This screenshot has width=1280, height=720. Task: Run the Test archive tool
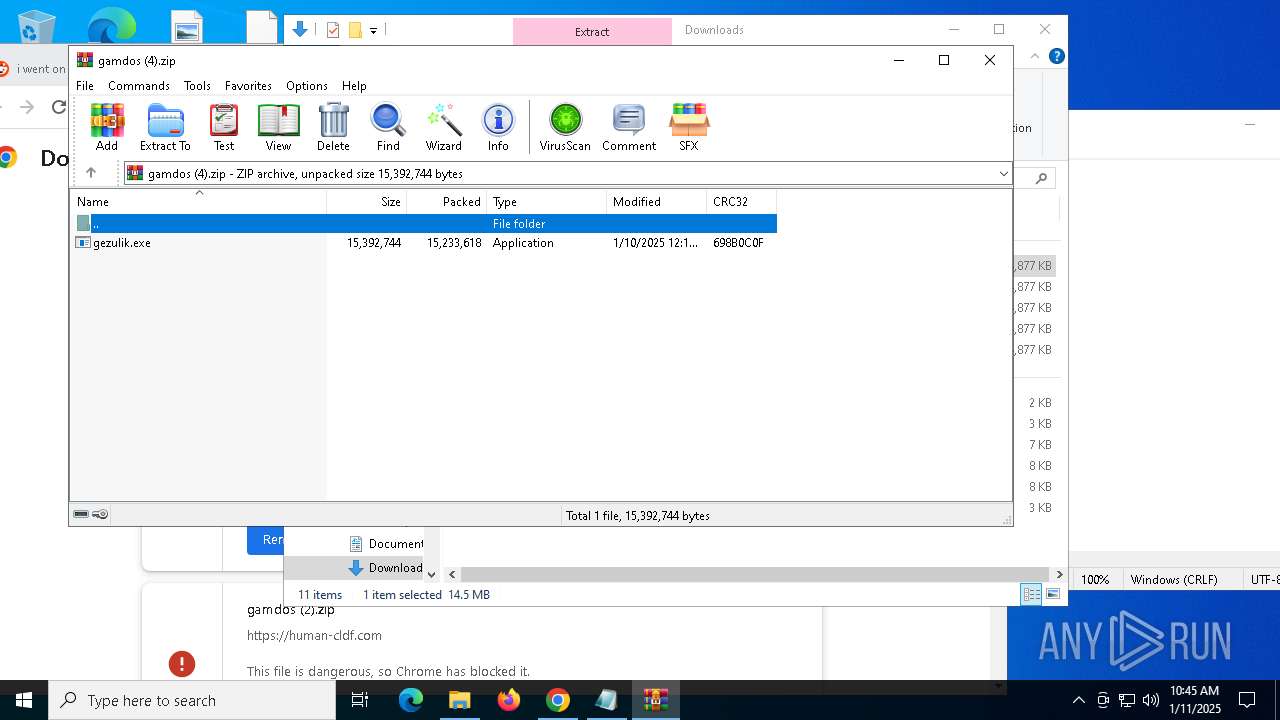[x=224, y=127]
